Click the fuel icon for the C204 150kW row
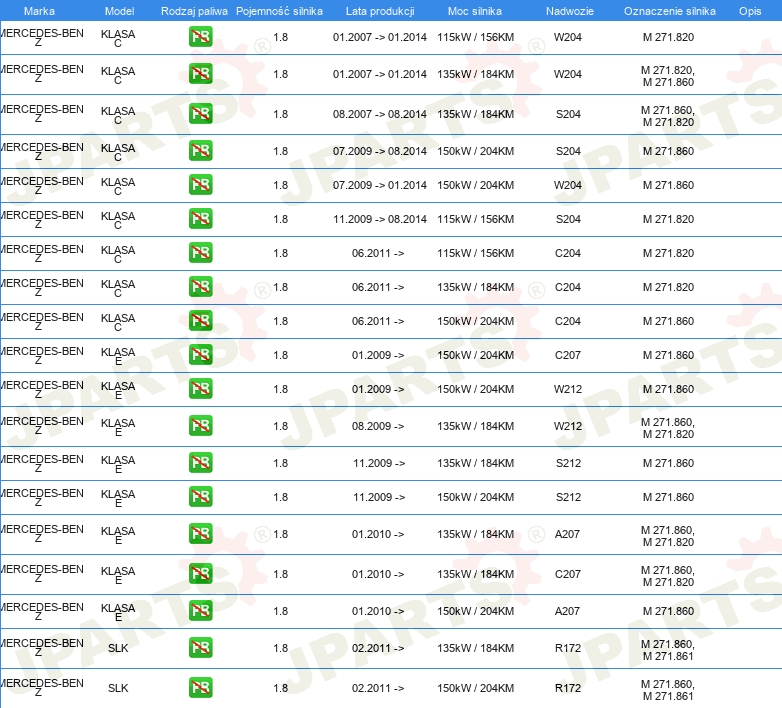 coord(200,321)
